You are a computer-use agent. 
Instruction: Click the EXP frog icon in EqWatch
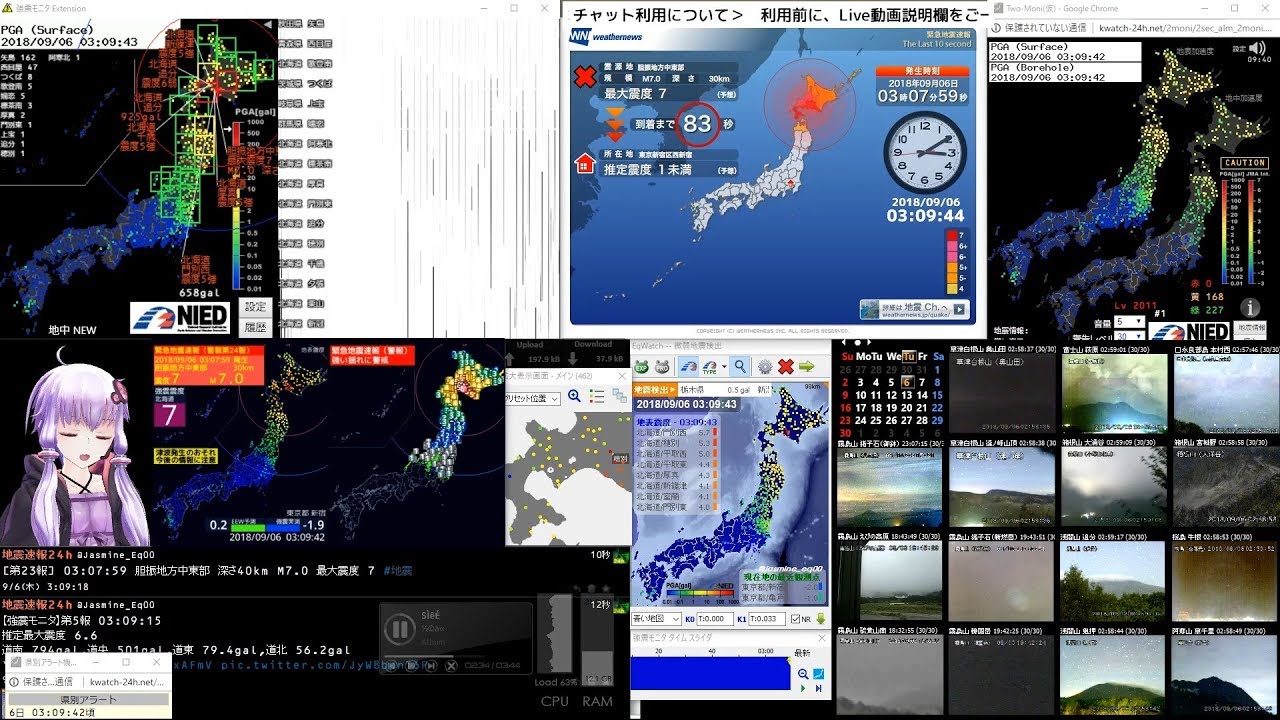[641, 367]
